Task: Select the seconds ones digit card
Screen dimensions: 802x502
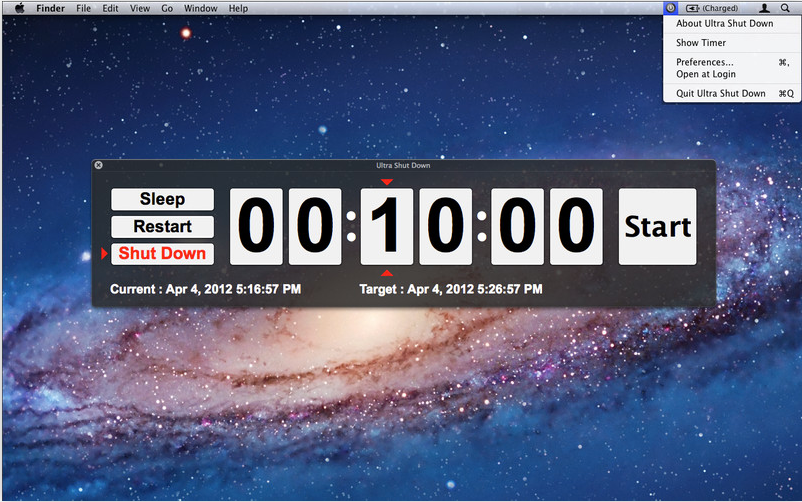Action: pyautogui.click(x=576, y=227)
